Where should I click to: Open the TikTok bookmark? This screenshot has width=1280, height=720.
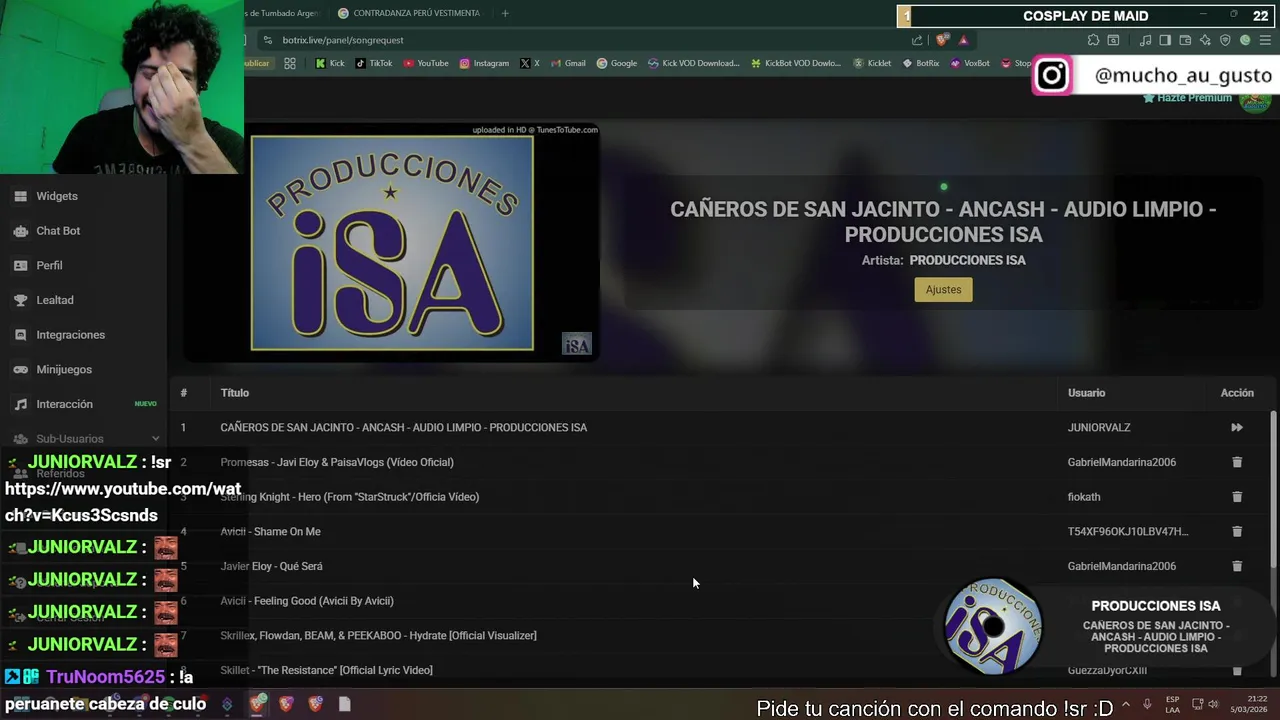pyautogui.click(x=374, y=63)
